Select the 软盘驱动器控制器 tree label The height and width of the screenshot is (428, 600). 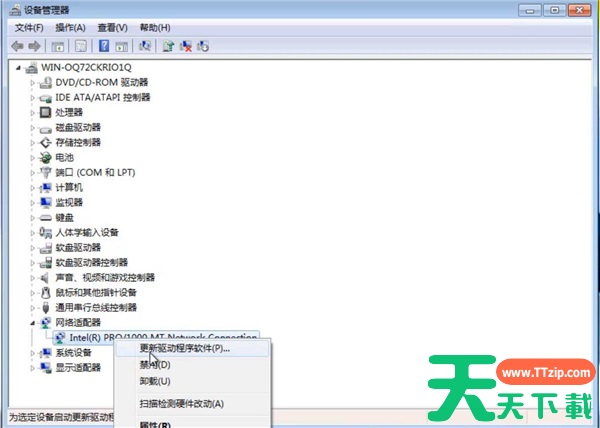pos(91,262)
